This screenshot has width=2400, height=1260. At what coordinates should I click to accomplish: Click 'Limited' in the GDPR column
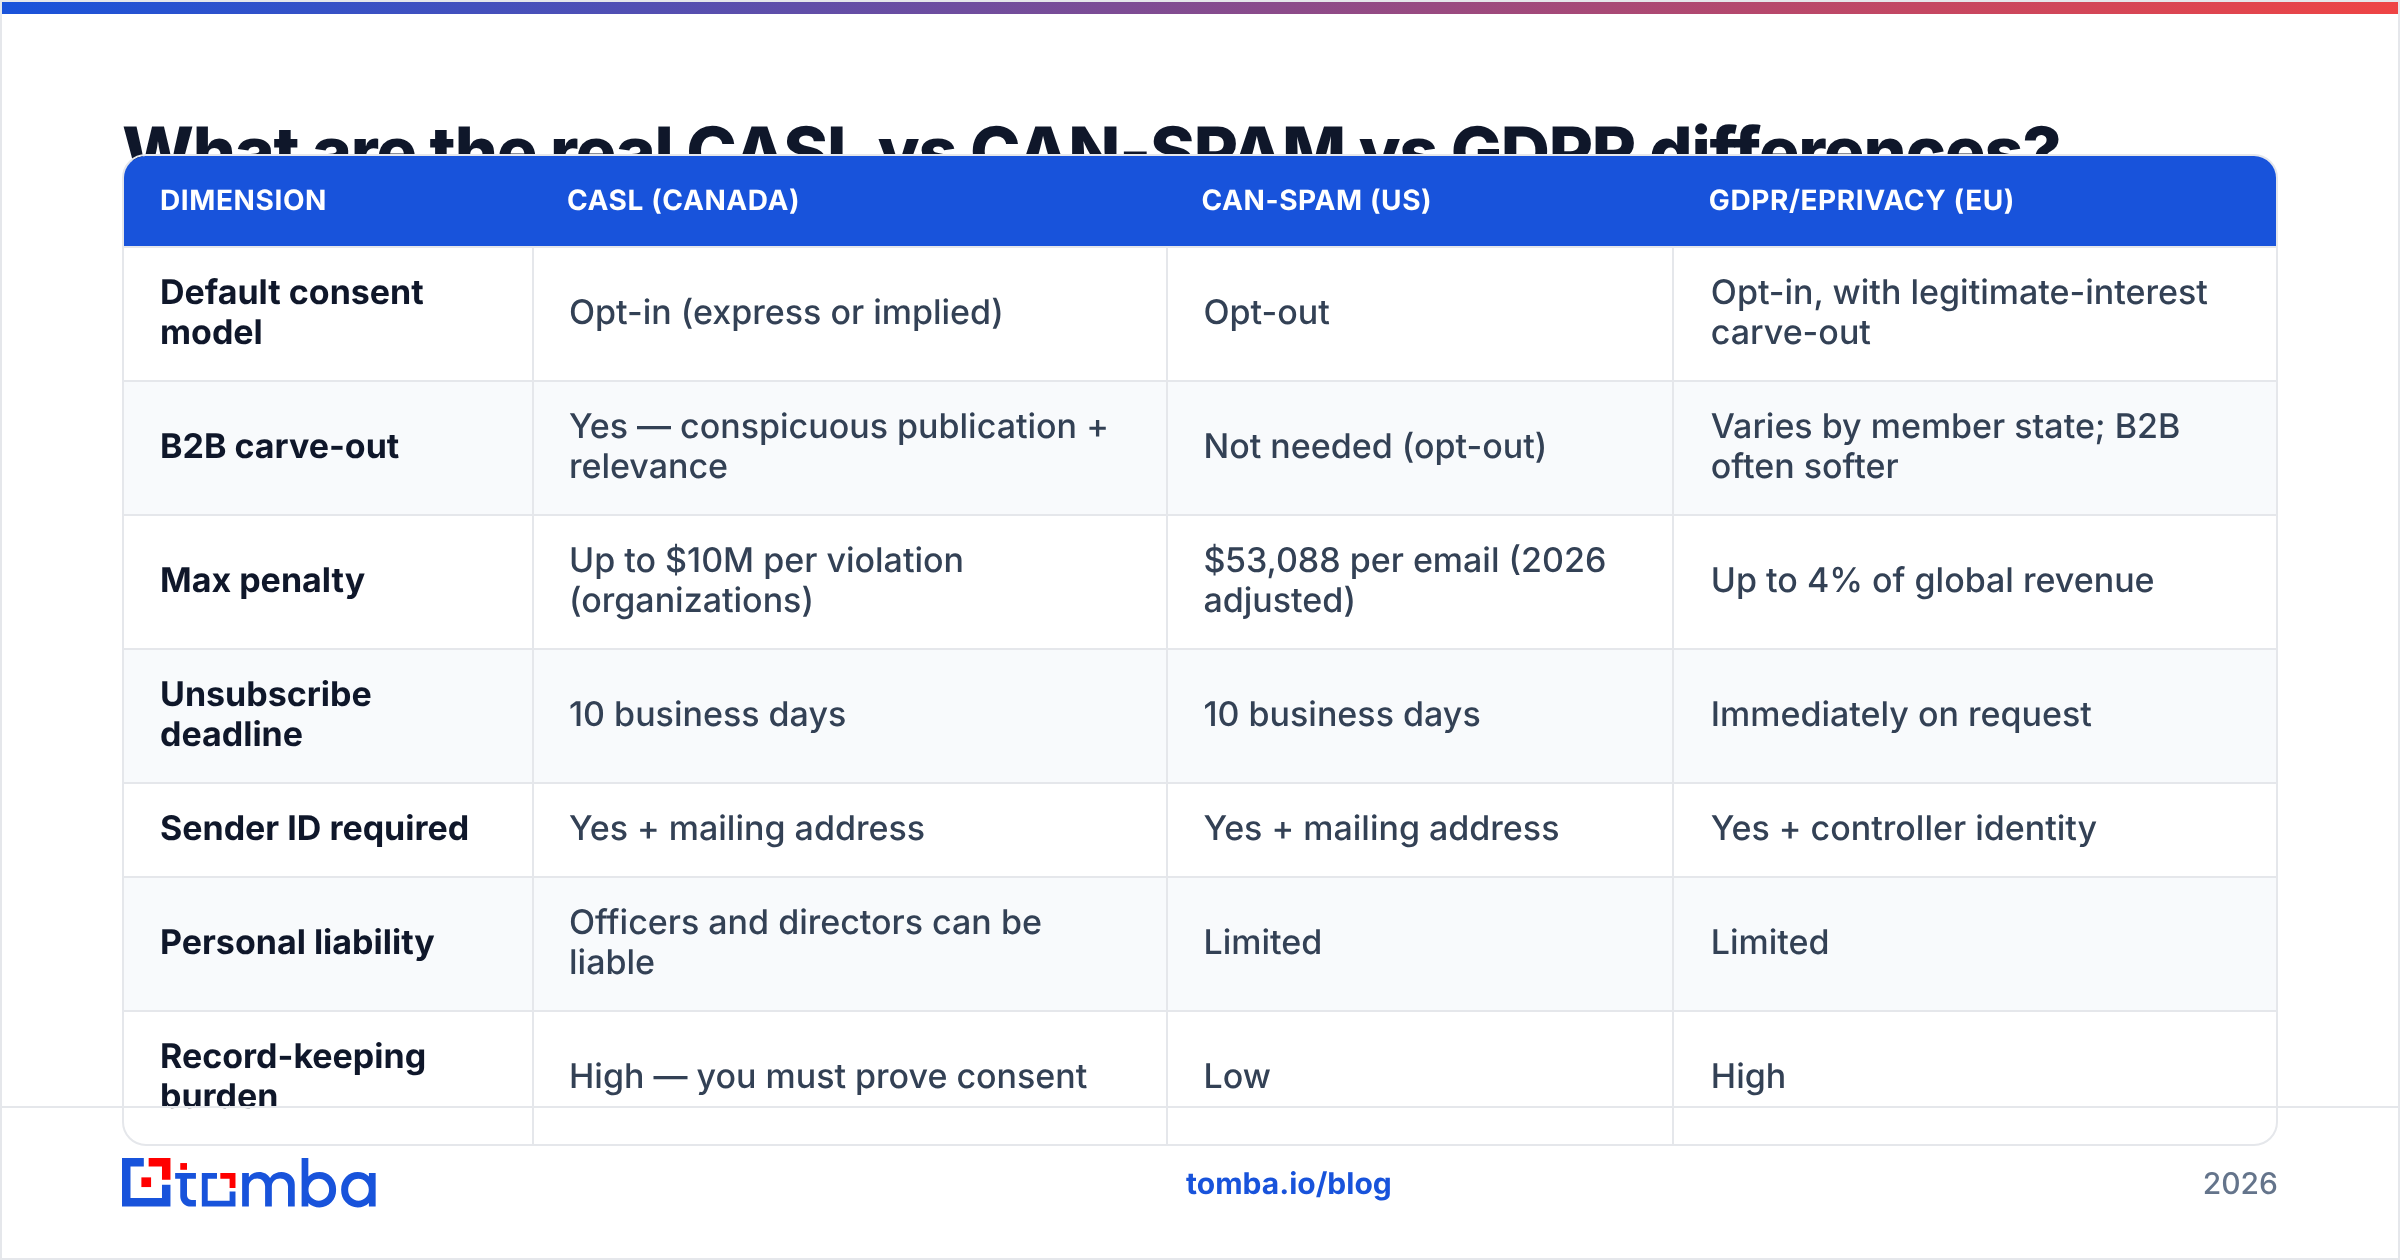[x=1769, y=942]
